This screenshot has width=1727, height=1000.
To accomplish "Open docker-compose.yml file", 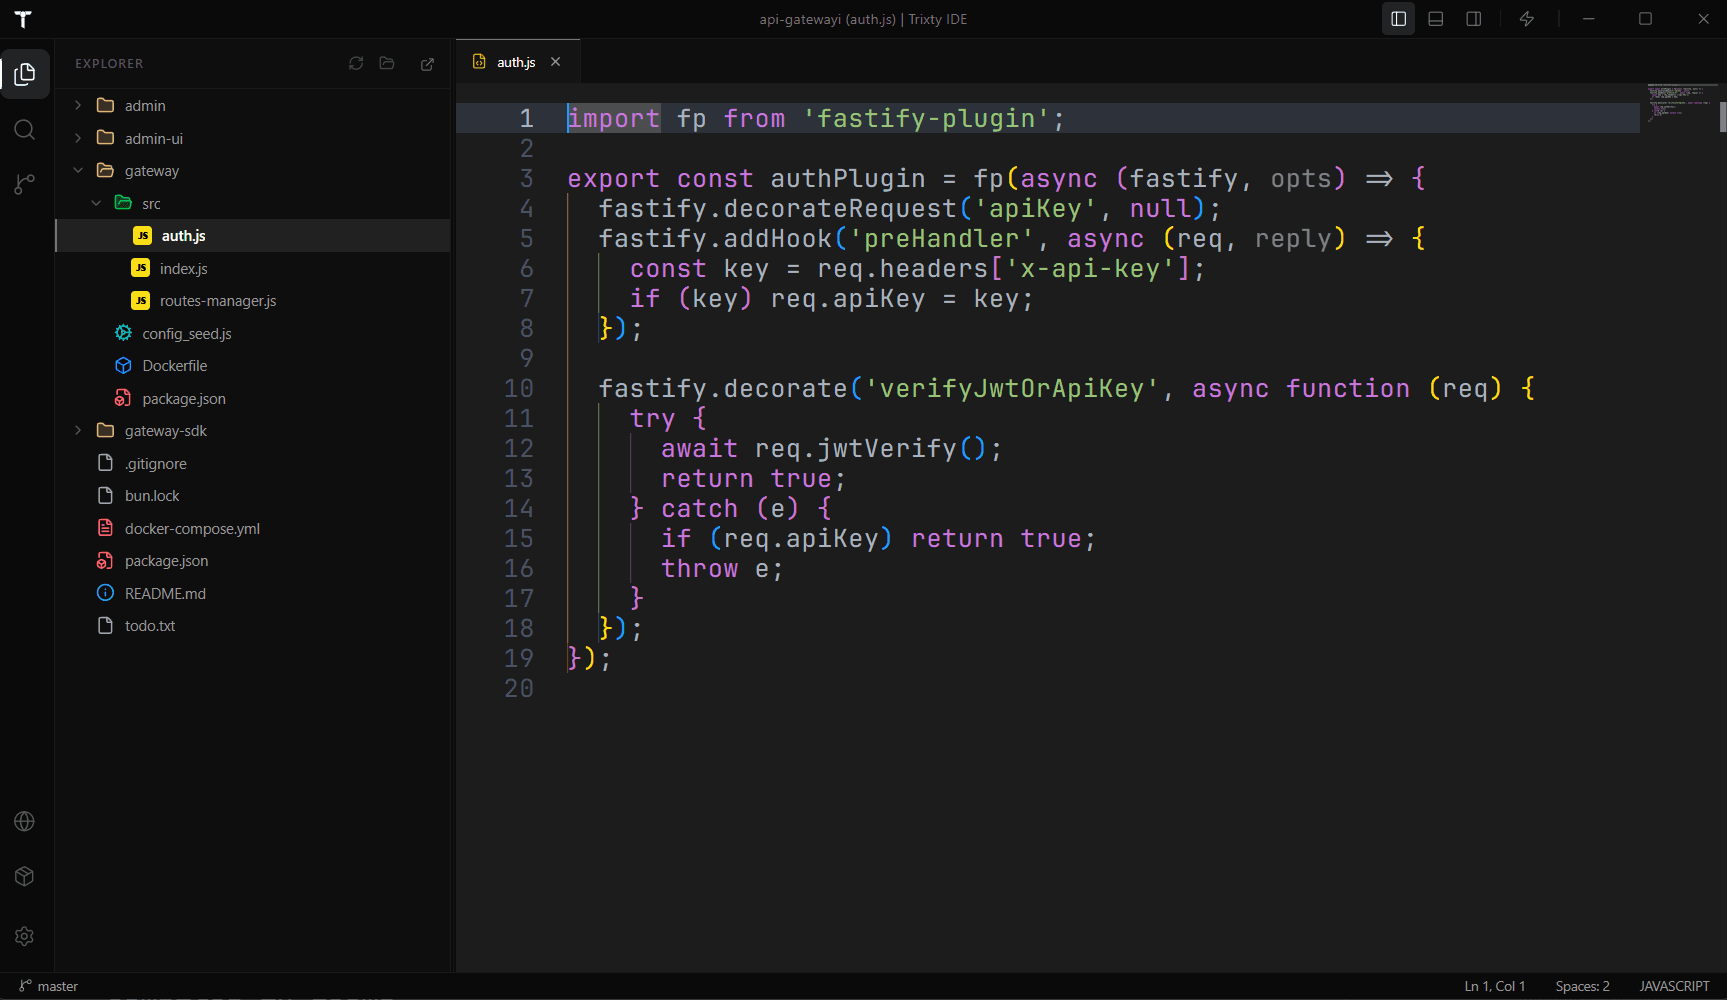I will click(x=252, y=528).
